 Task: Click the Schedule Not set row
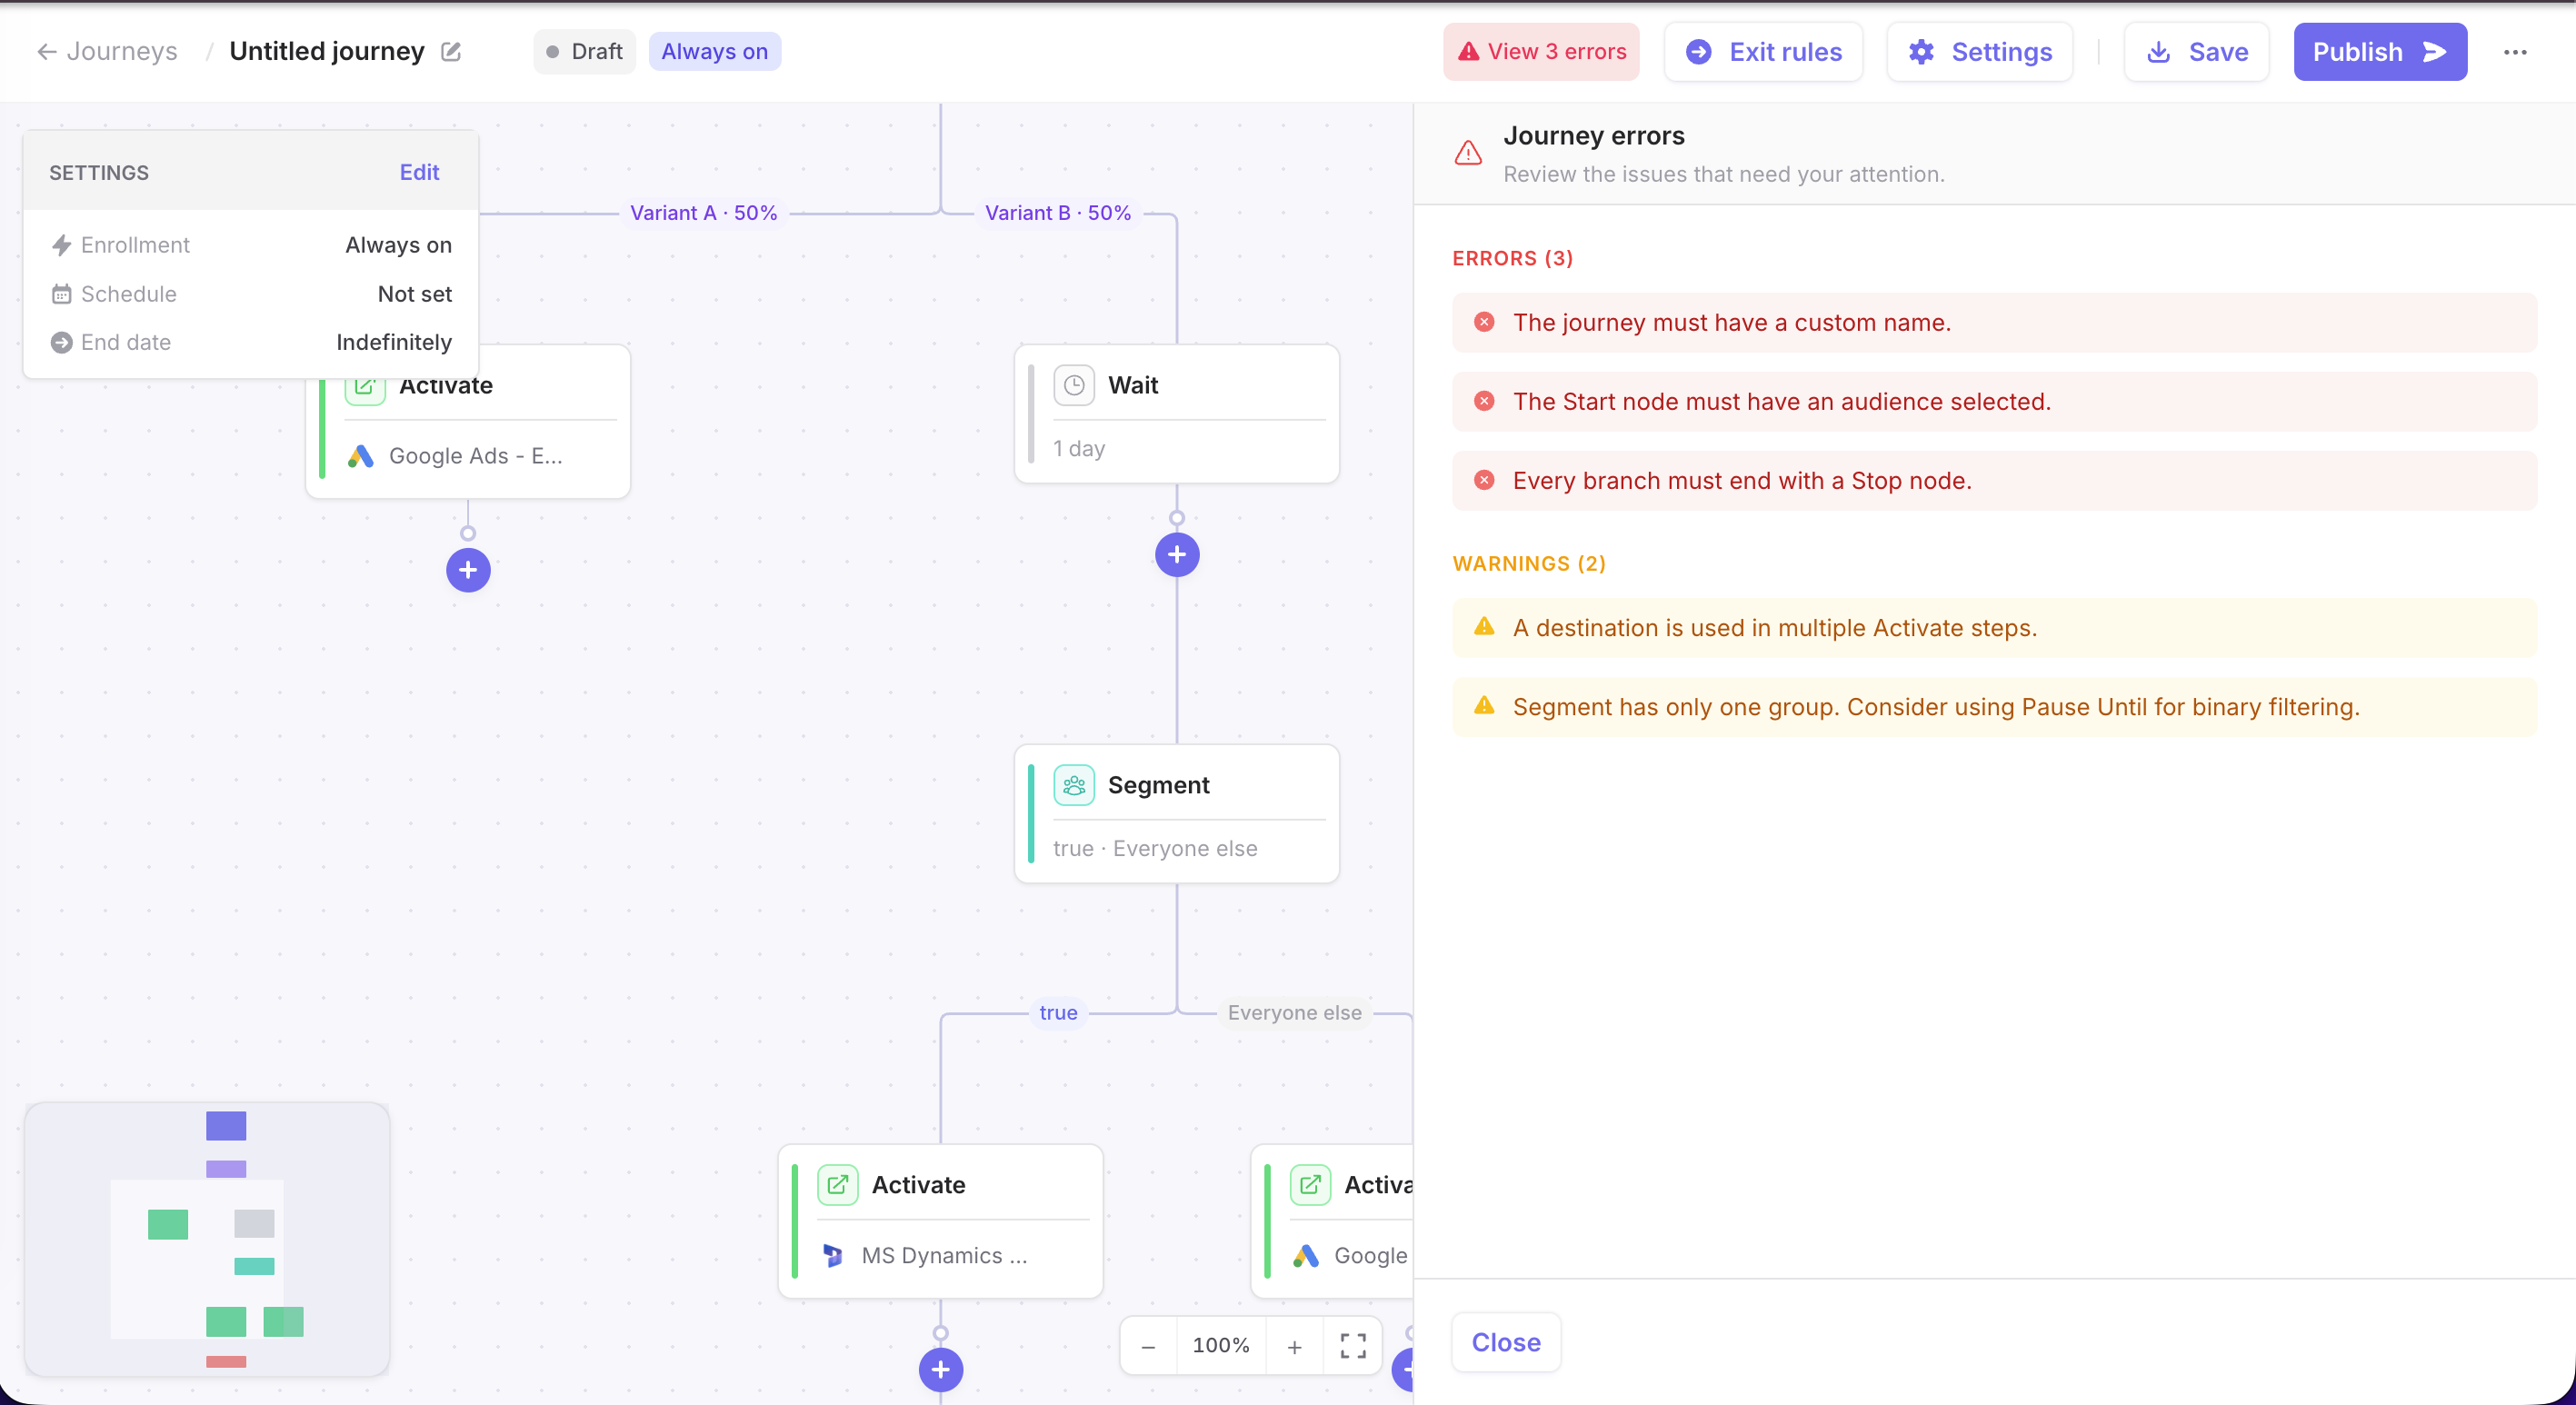[250, 294]
